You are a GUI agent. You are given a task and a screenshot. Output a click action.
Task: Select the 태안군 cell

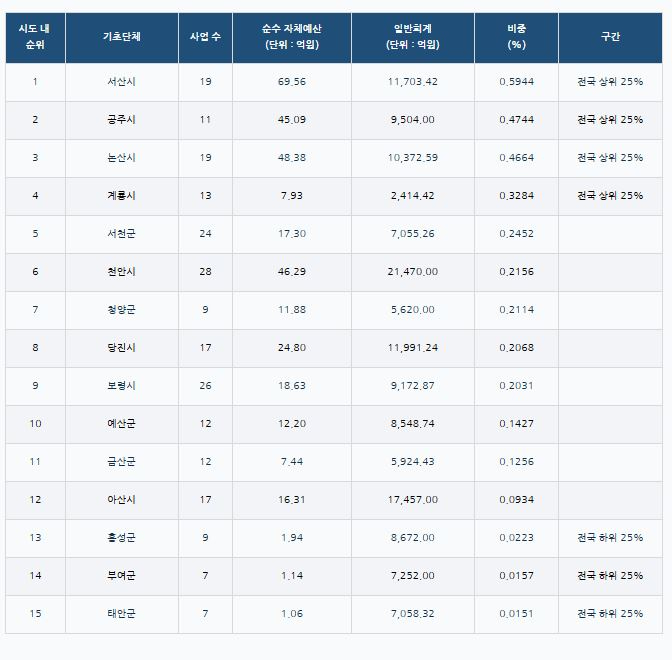[x=122, y=614]
